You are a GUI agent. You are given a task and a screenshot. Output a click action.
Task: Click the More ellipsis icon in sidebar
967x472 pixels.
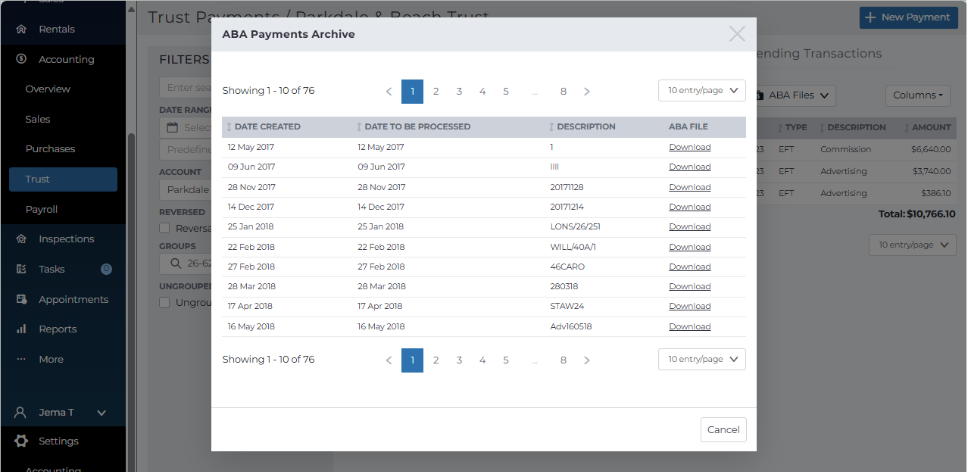tap(21, 359)
